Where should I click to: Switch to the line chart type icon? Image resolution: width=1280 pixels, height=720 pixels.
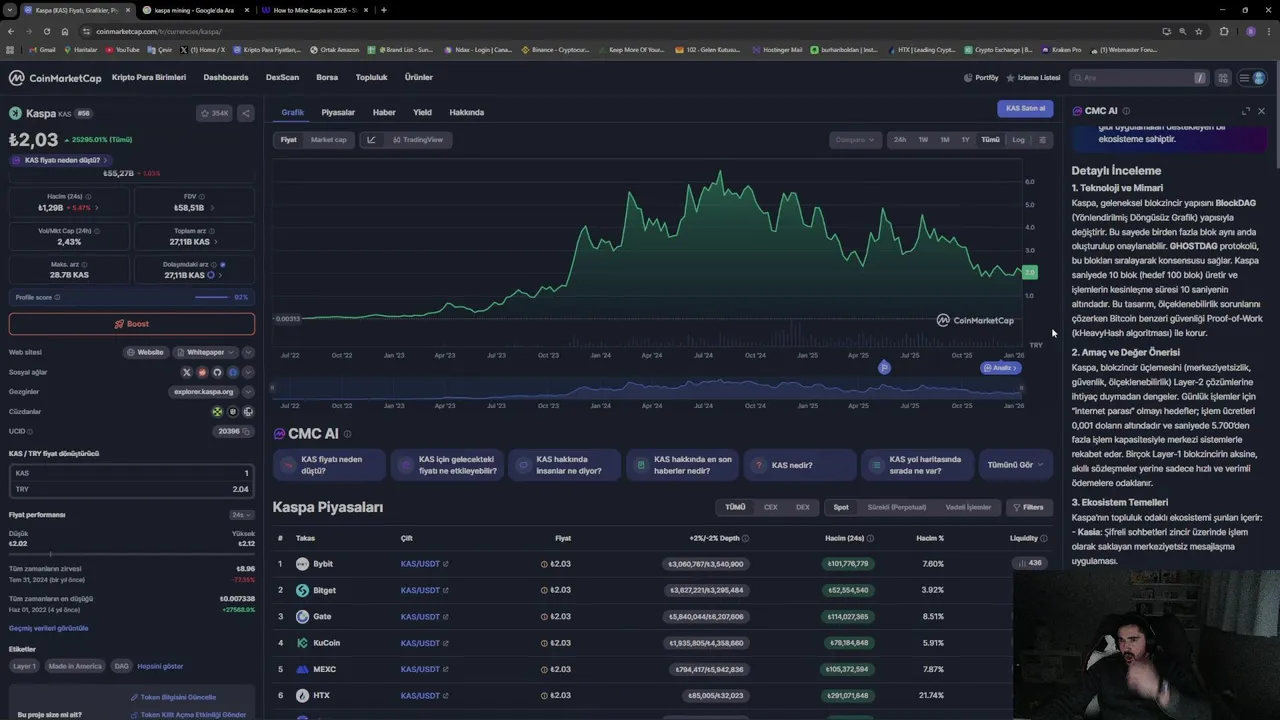coord(371,140)
